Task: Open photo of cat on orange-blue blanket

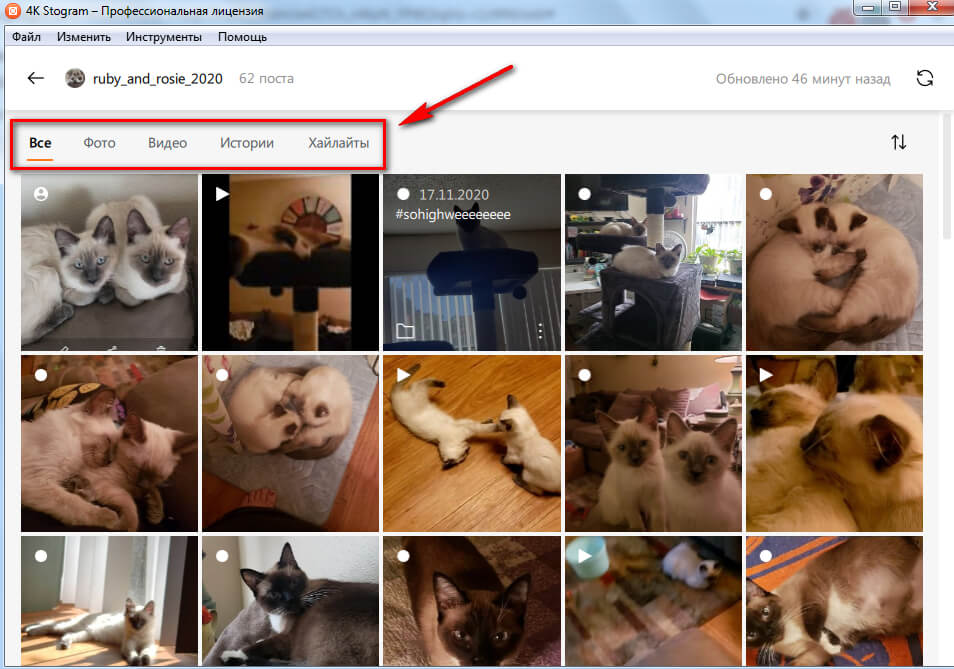Action: pyautogui.click(x=834, y=601)
